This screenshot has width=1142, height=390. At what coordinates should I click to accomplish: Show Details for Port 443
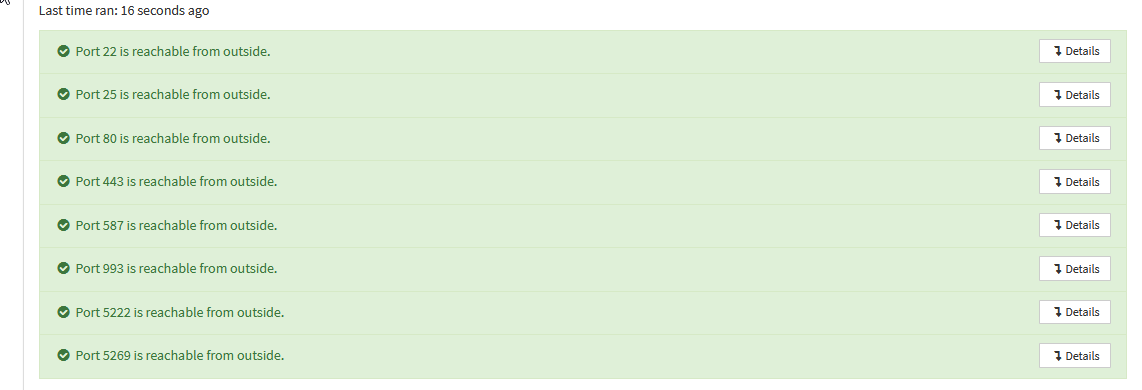[x=1074, y=182]
